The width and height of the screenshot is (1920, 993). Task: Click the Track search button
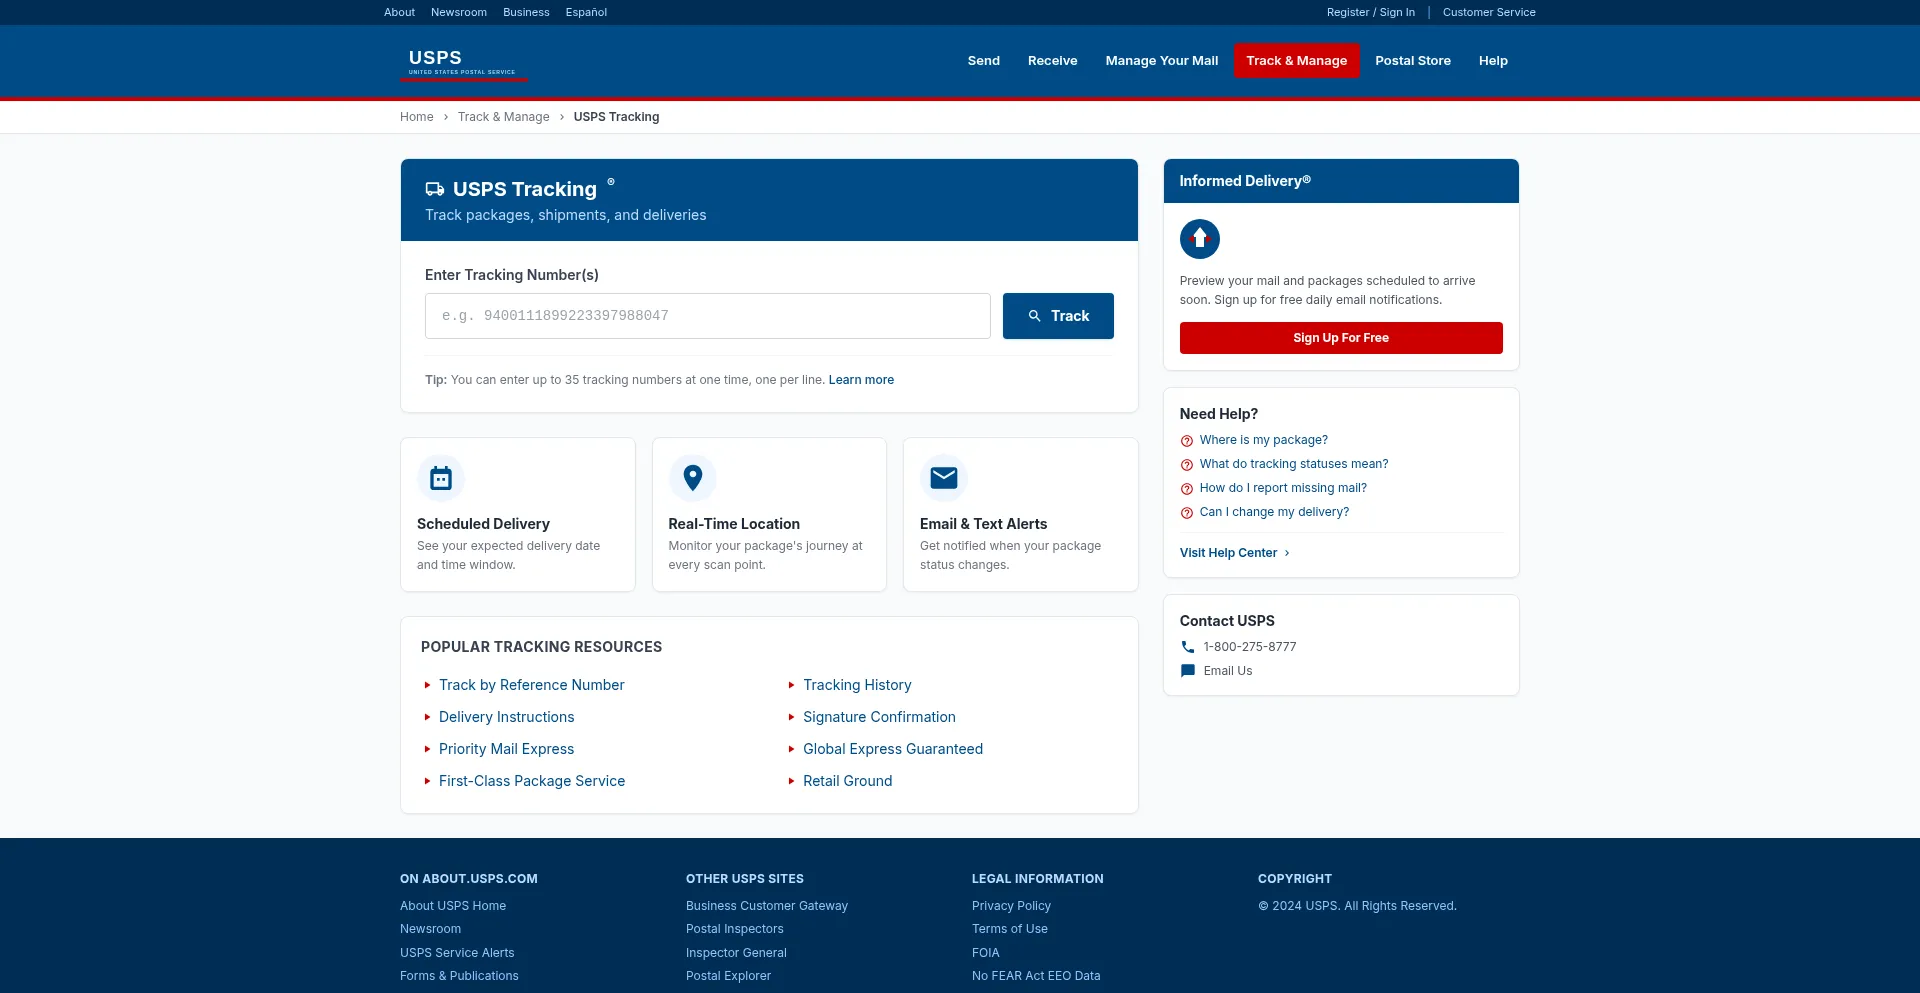click(x=1058, y=316)
